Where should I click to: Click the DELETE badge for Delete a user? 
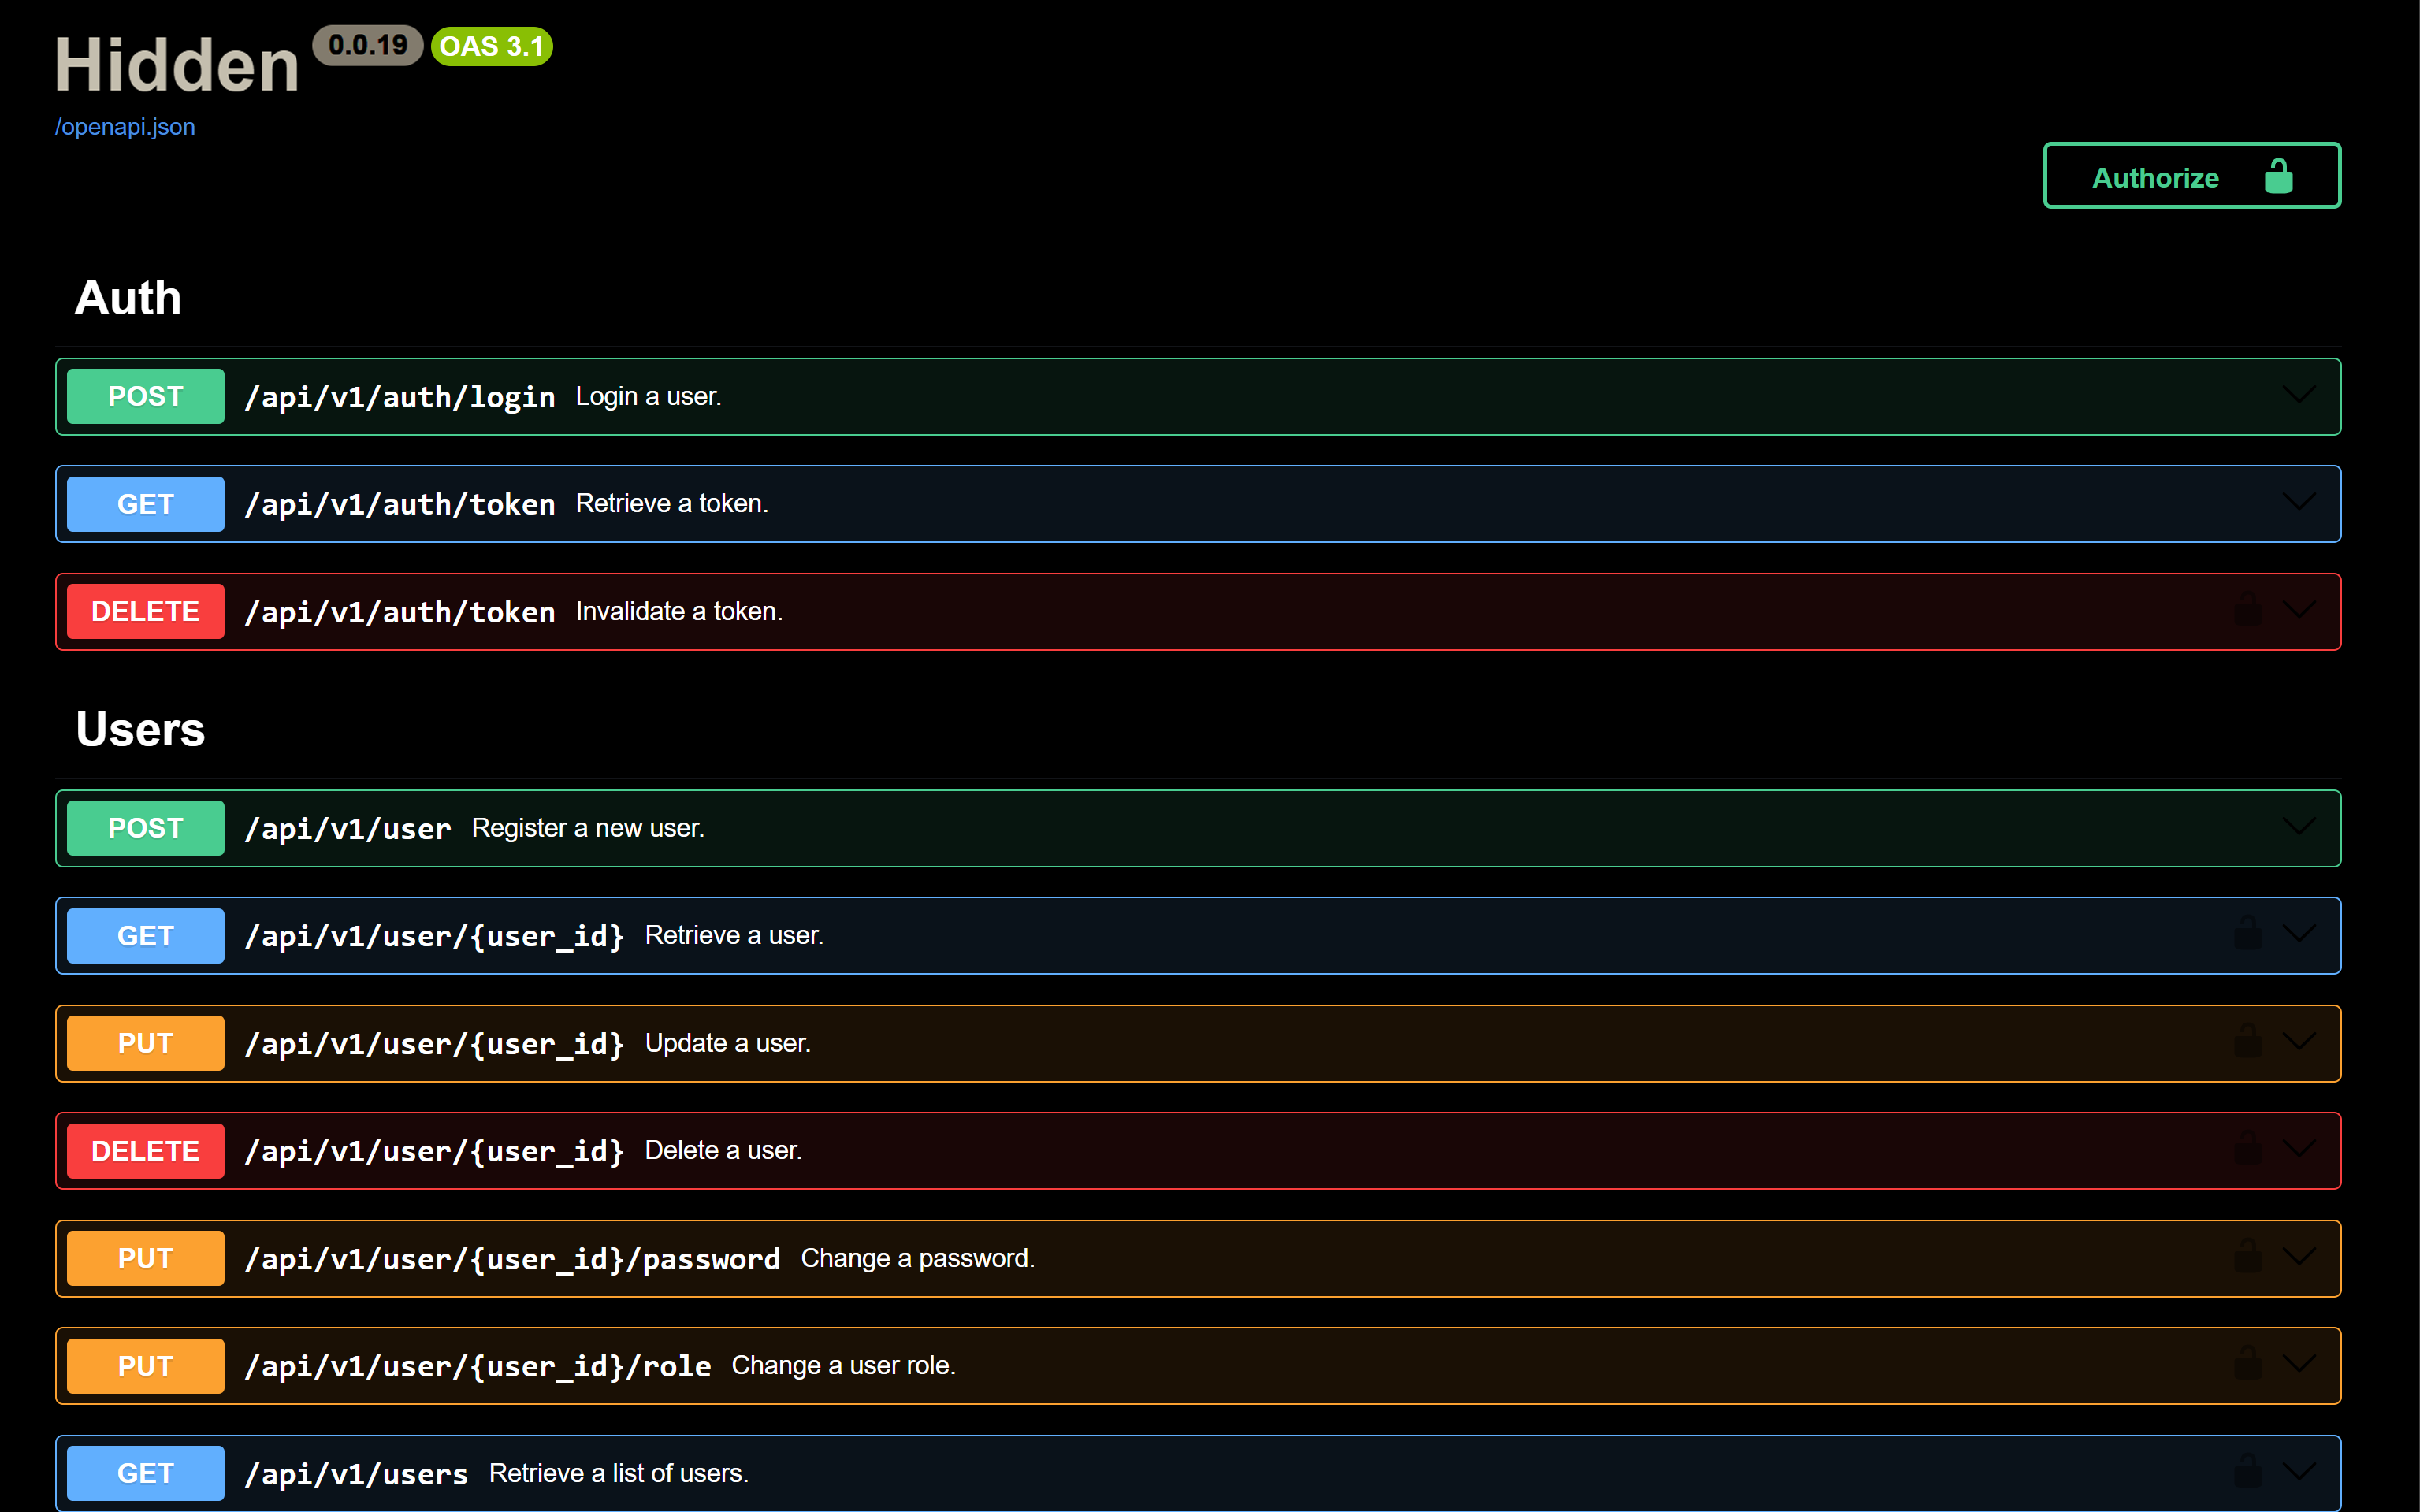(x=145, y=1151)
